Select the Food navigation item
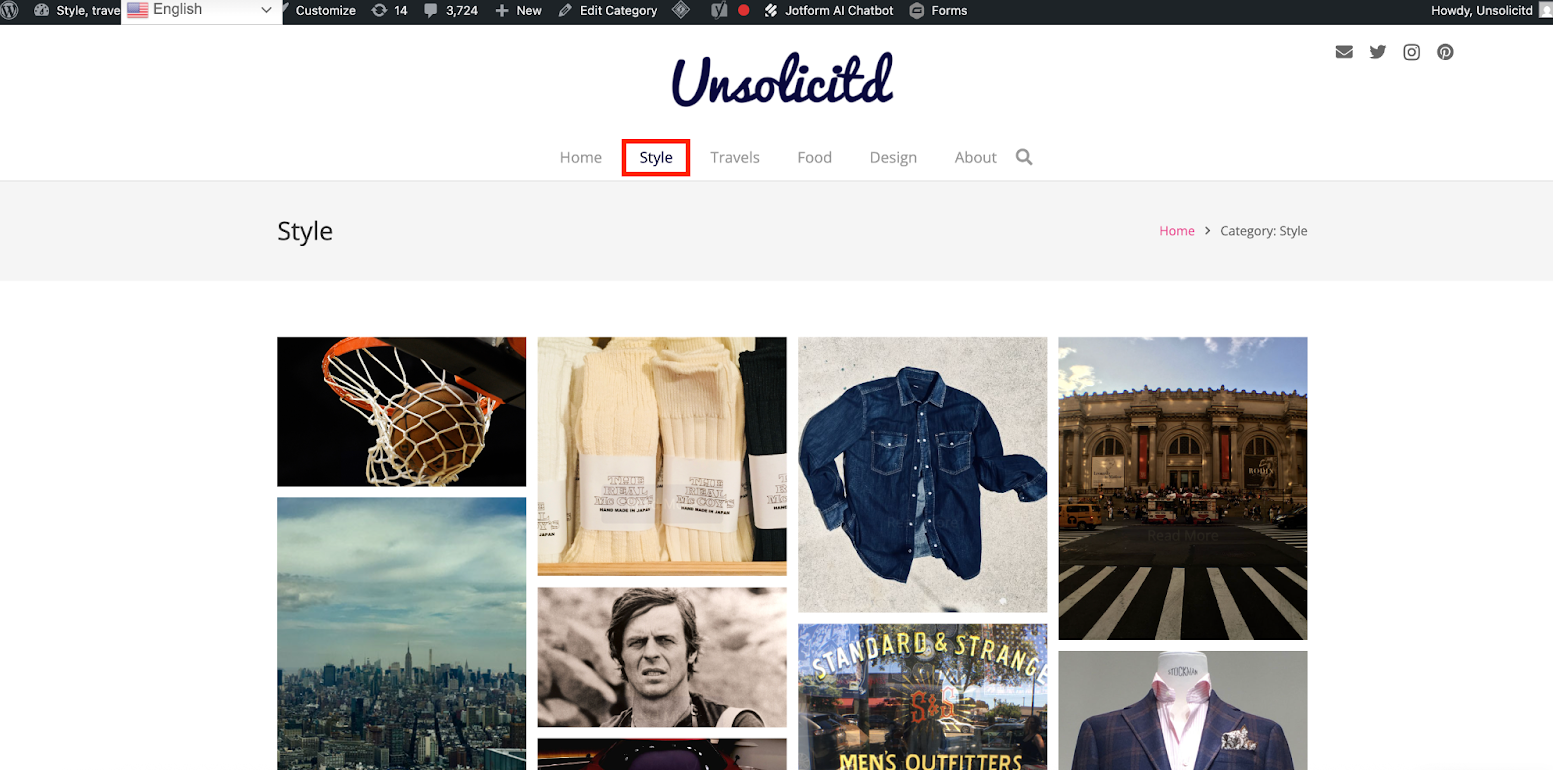Image resolution: width=1553 pixels, height=770 pixels. tap(814, 158)
